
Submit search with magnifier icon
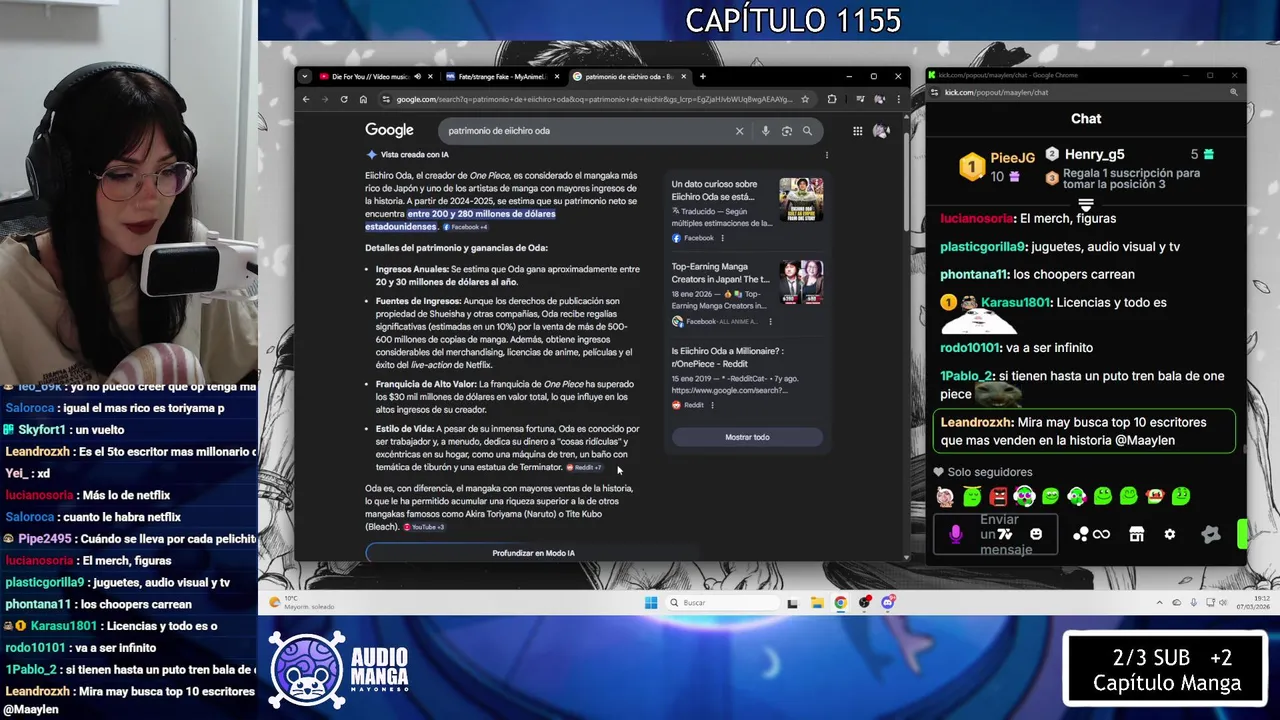point(807,131)
